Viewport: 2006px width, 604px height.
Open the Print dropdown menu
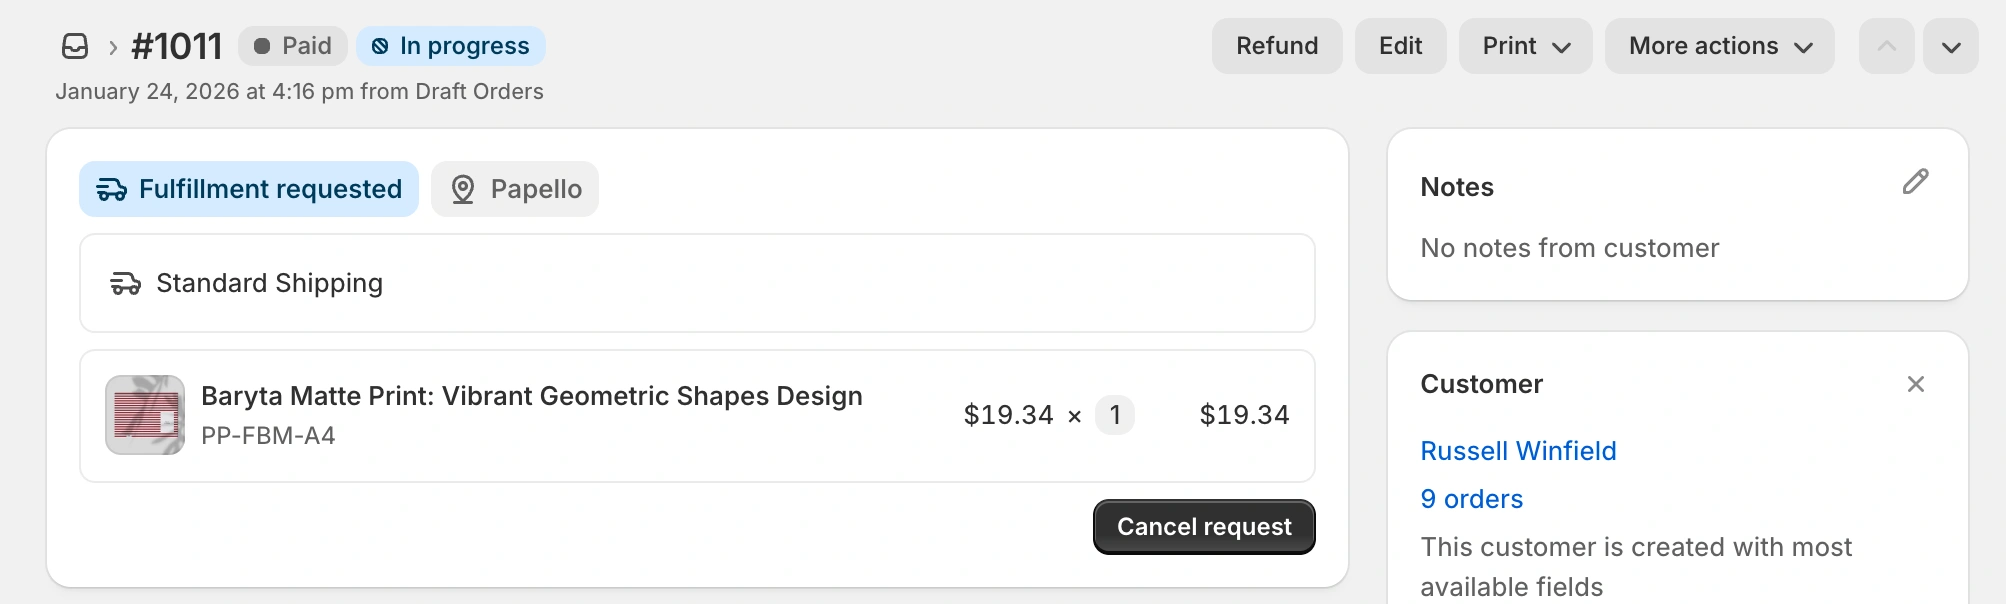pyautogui.click(x=1525, y=45)
